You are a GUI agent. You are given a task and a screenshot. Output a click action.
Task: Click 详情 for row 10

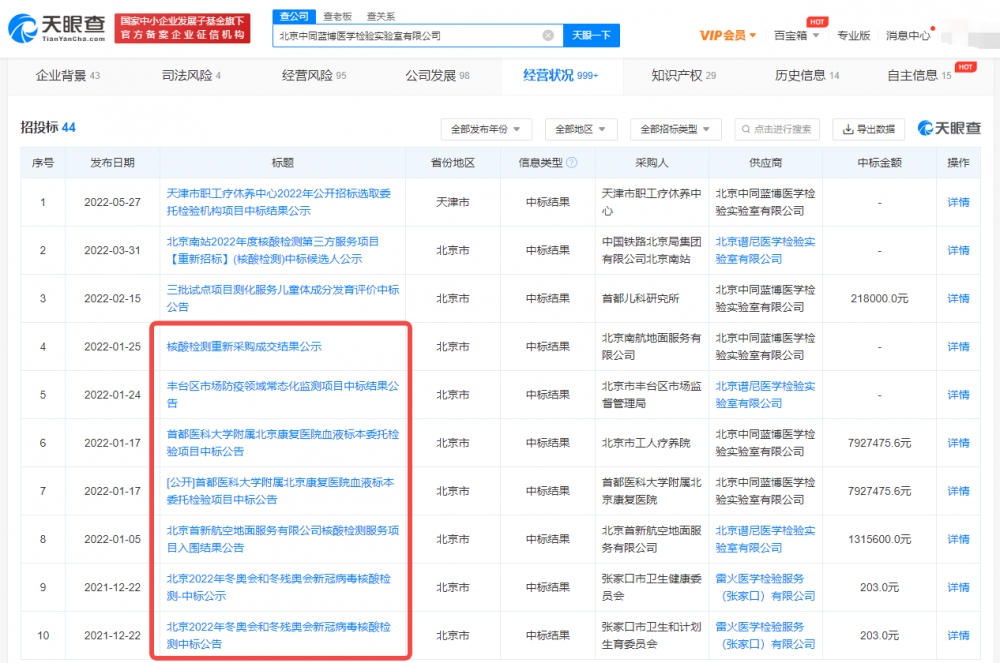[958, 636]
